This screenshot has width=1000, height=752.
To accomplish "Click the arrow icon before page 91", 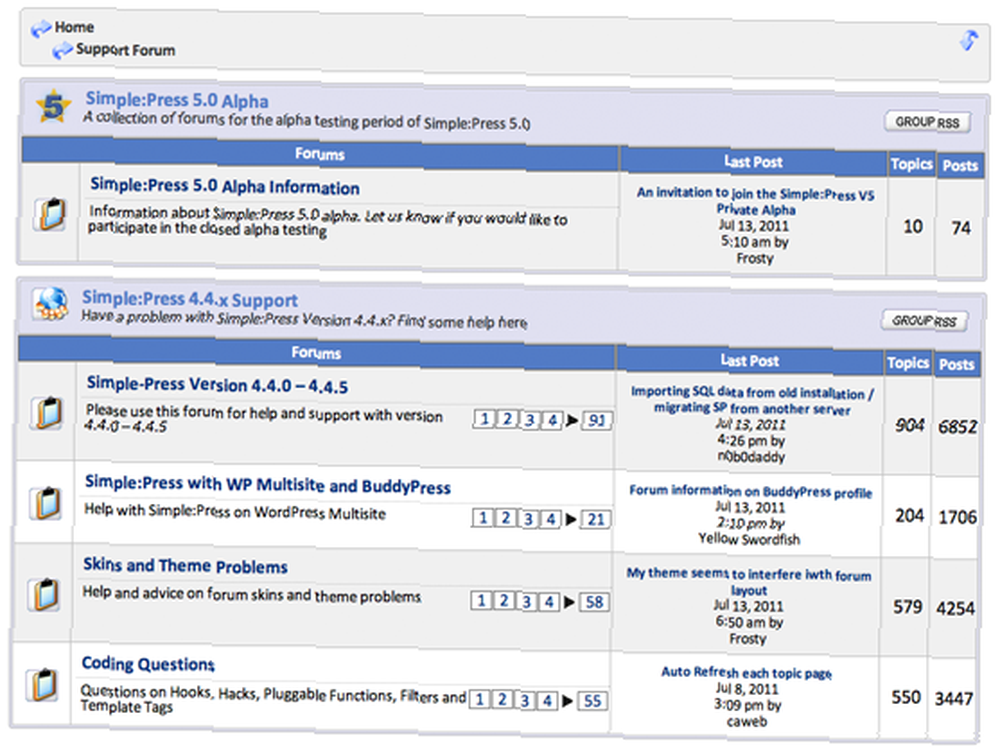I will [572, 420].
